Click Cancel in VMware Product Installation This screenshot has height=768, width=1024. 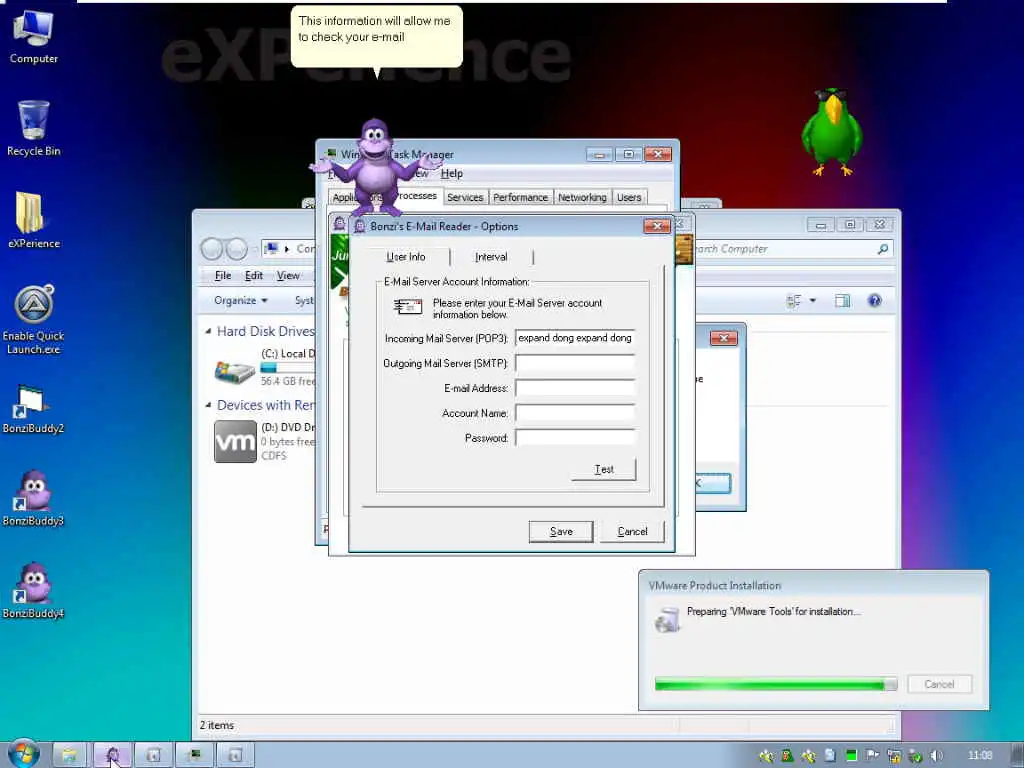click(x=939, y=684)
